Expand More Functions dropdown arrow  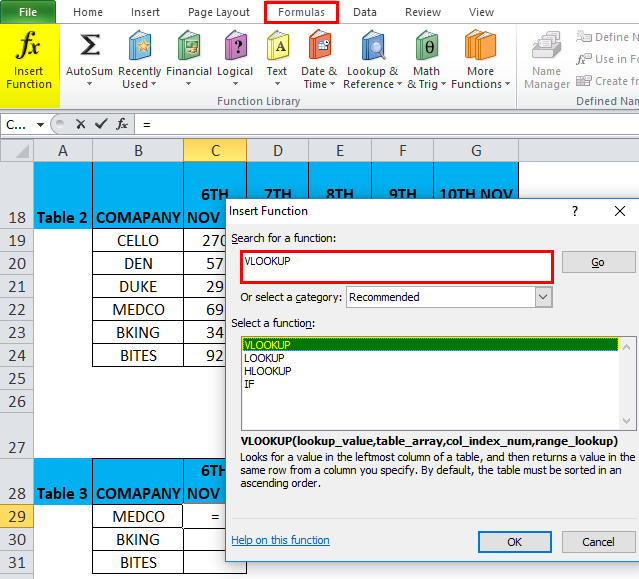pyautogui.click(x=507, y=84)
